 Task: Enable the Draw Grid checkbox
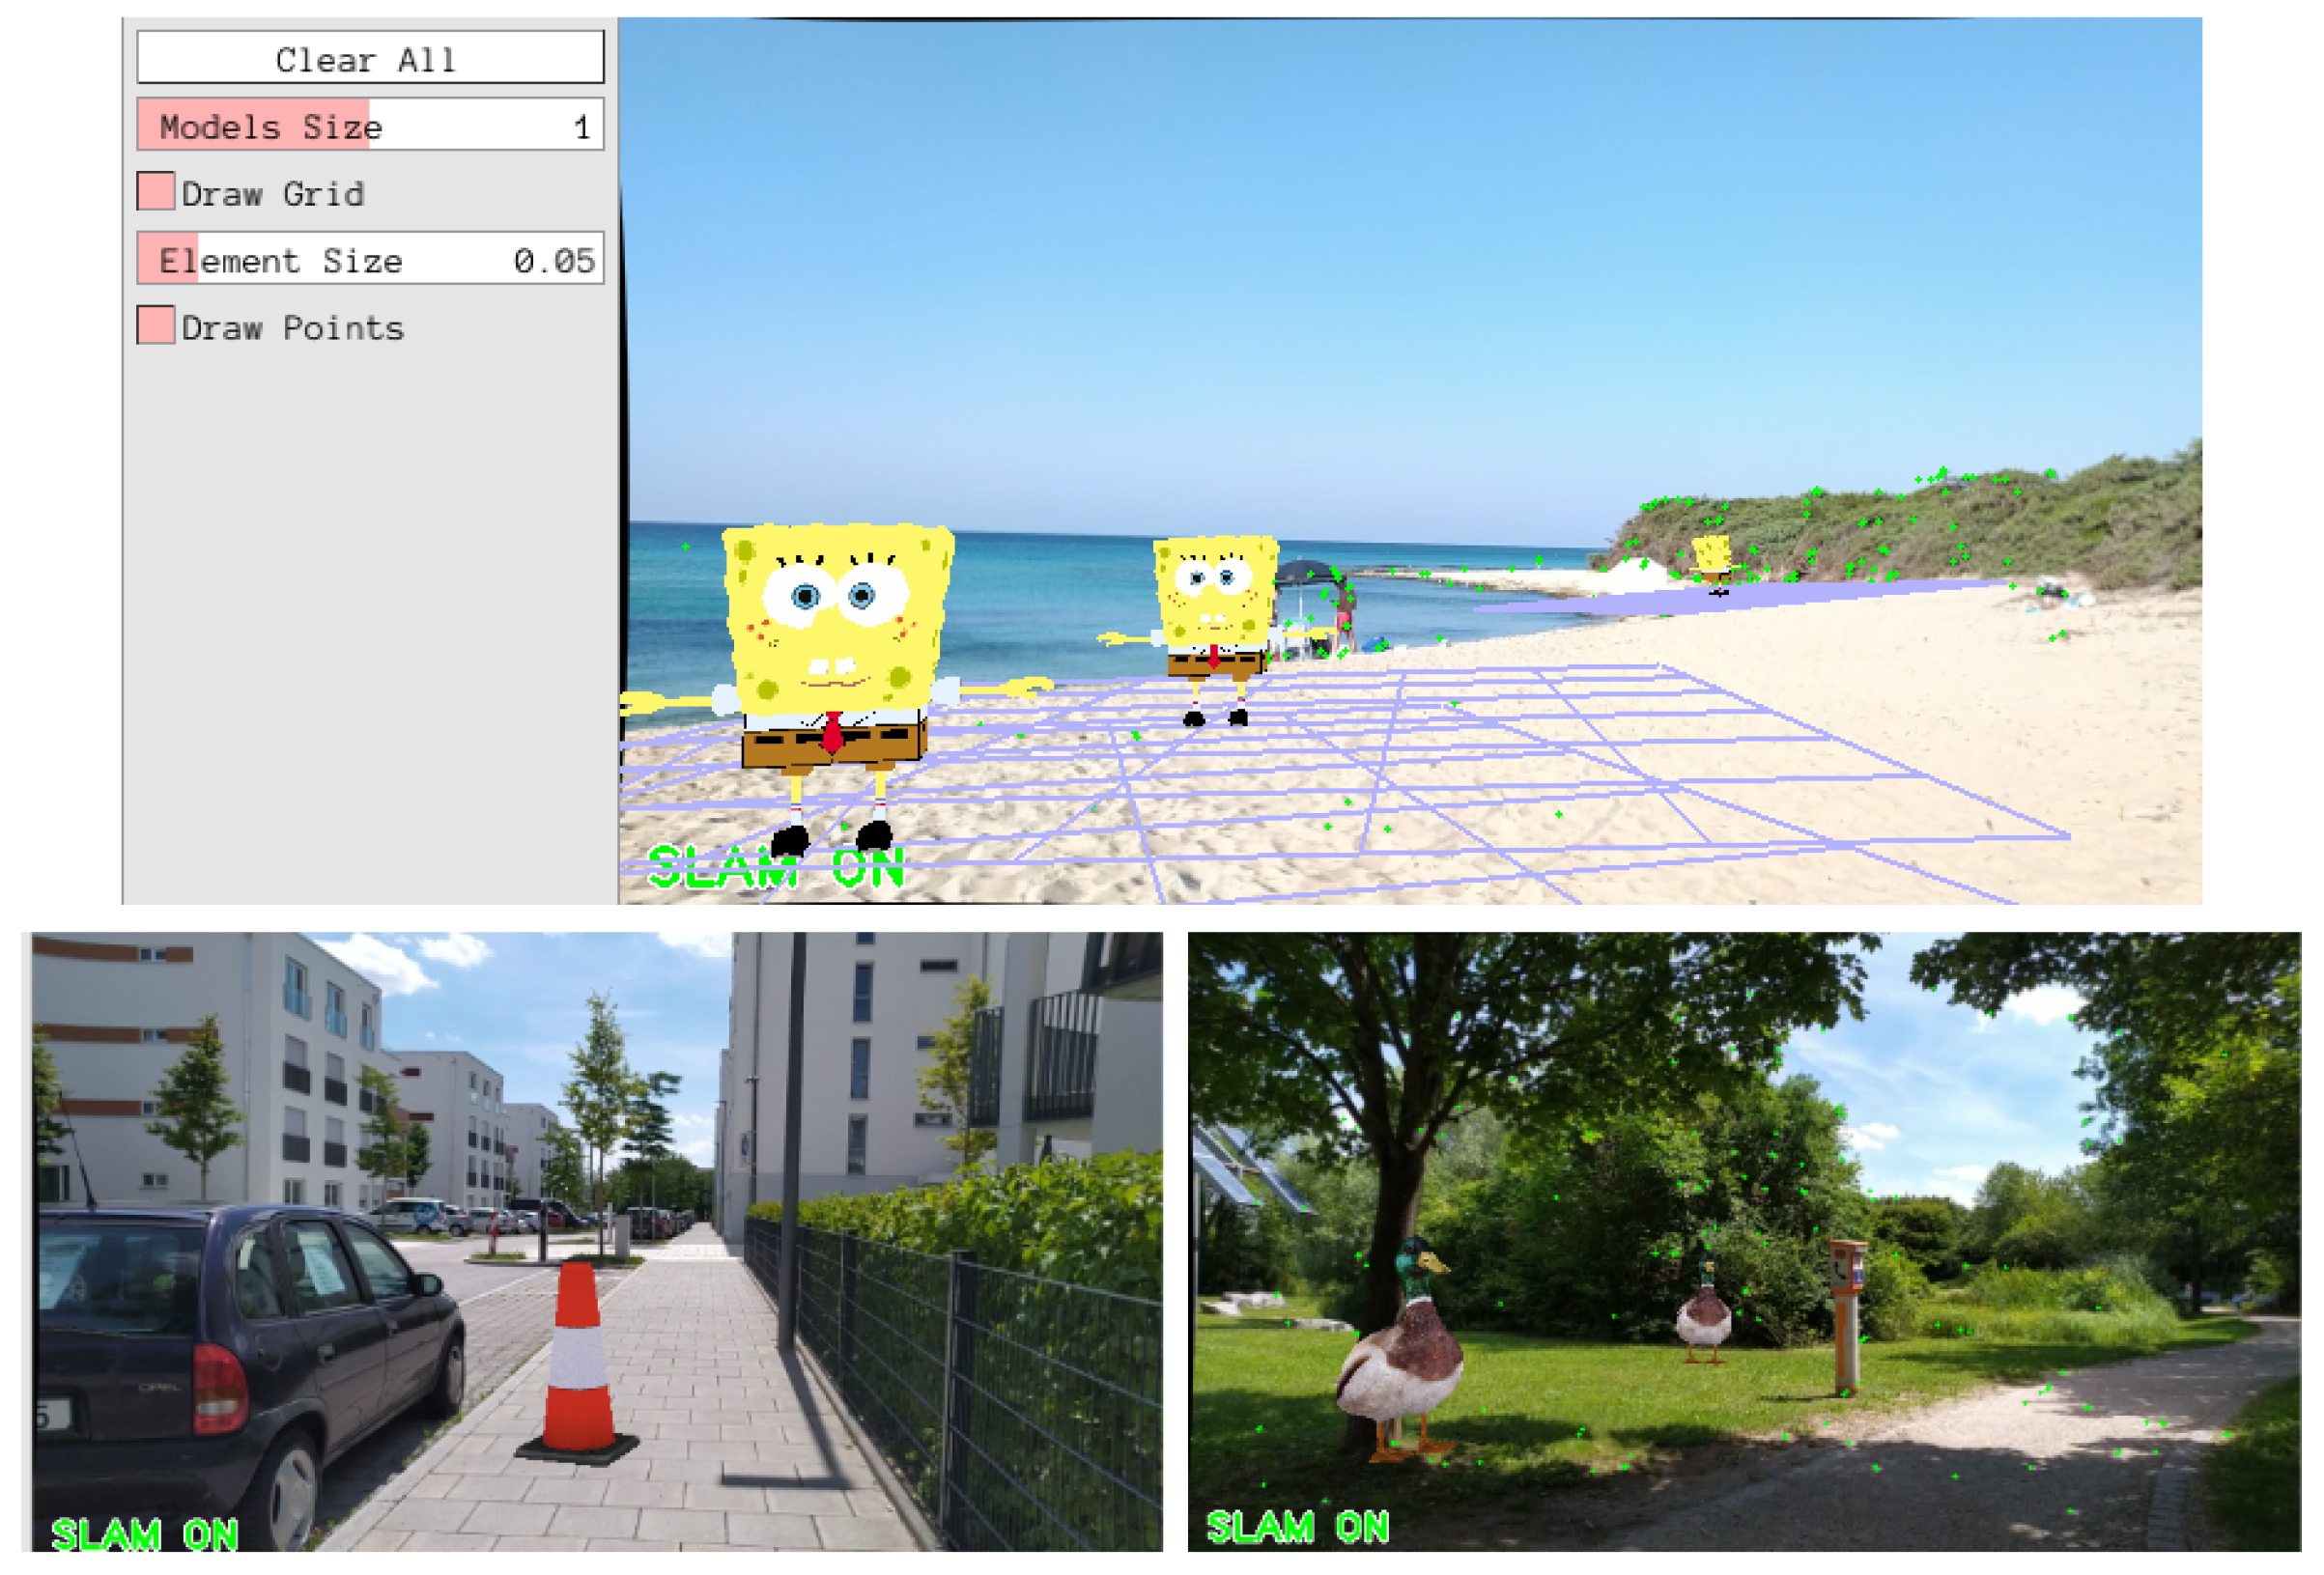coord(156,191)
